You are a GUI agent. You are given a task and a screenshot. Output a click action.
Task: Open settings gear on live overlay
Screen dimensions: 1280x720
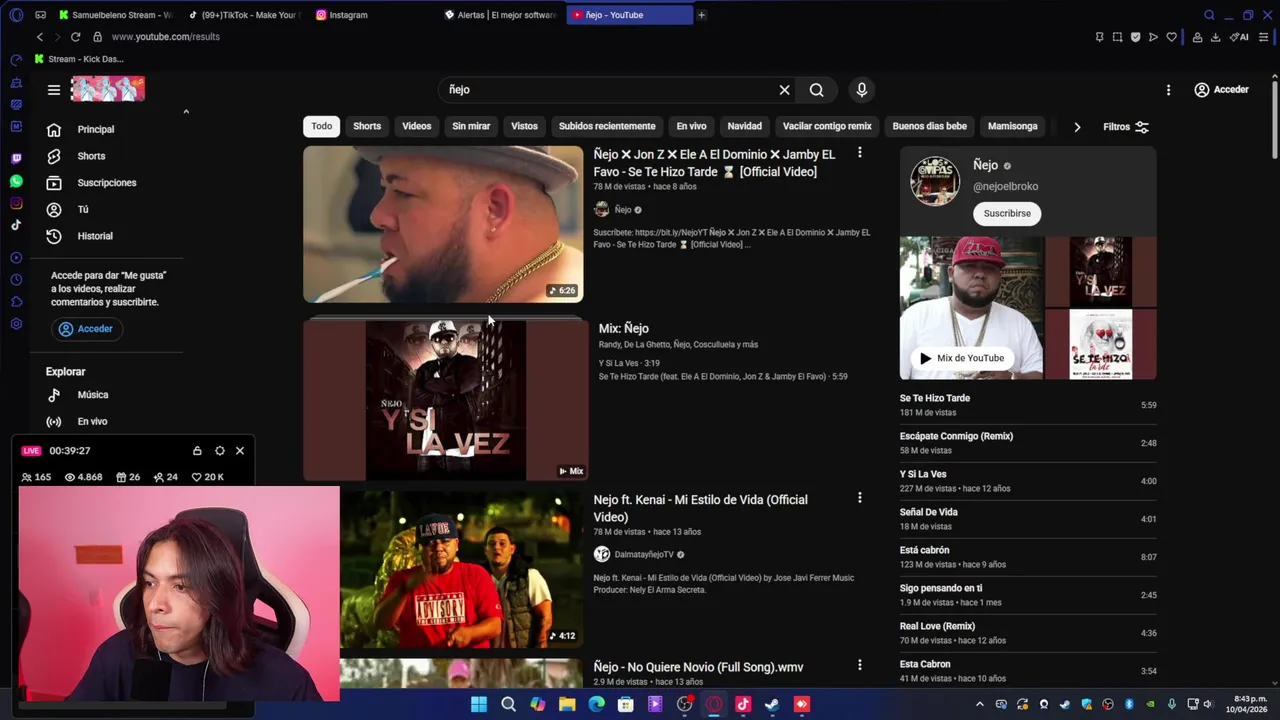220,451
